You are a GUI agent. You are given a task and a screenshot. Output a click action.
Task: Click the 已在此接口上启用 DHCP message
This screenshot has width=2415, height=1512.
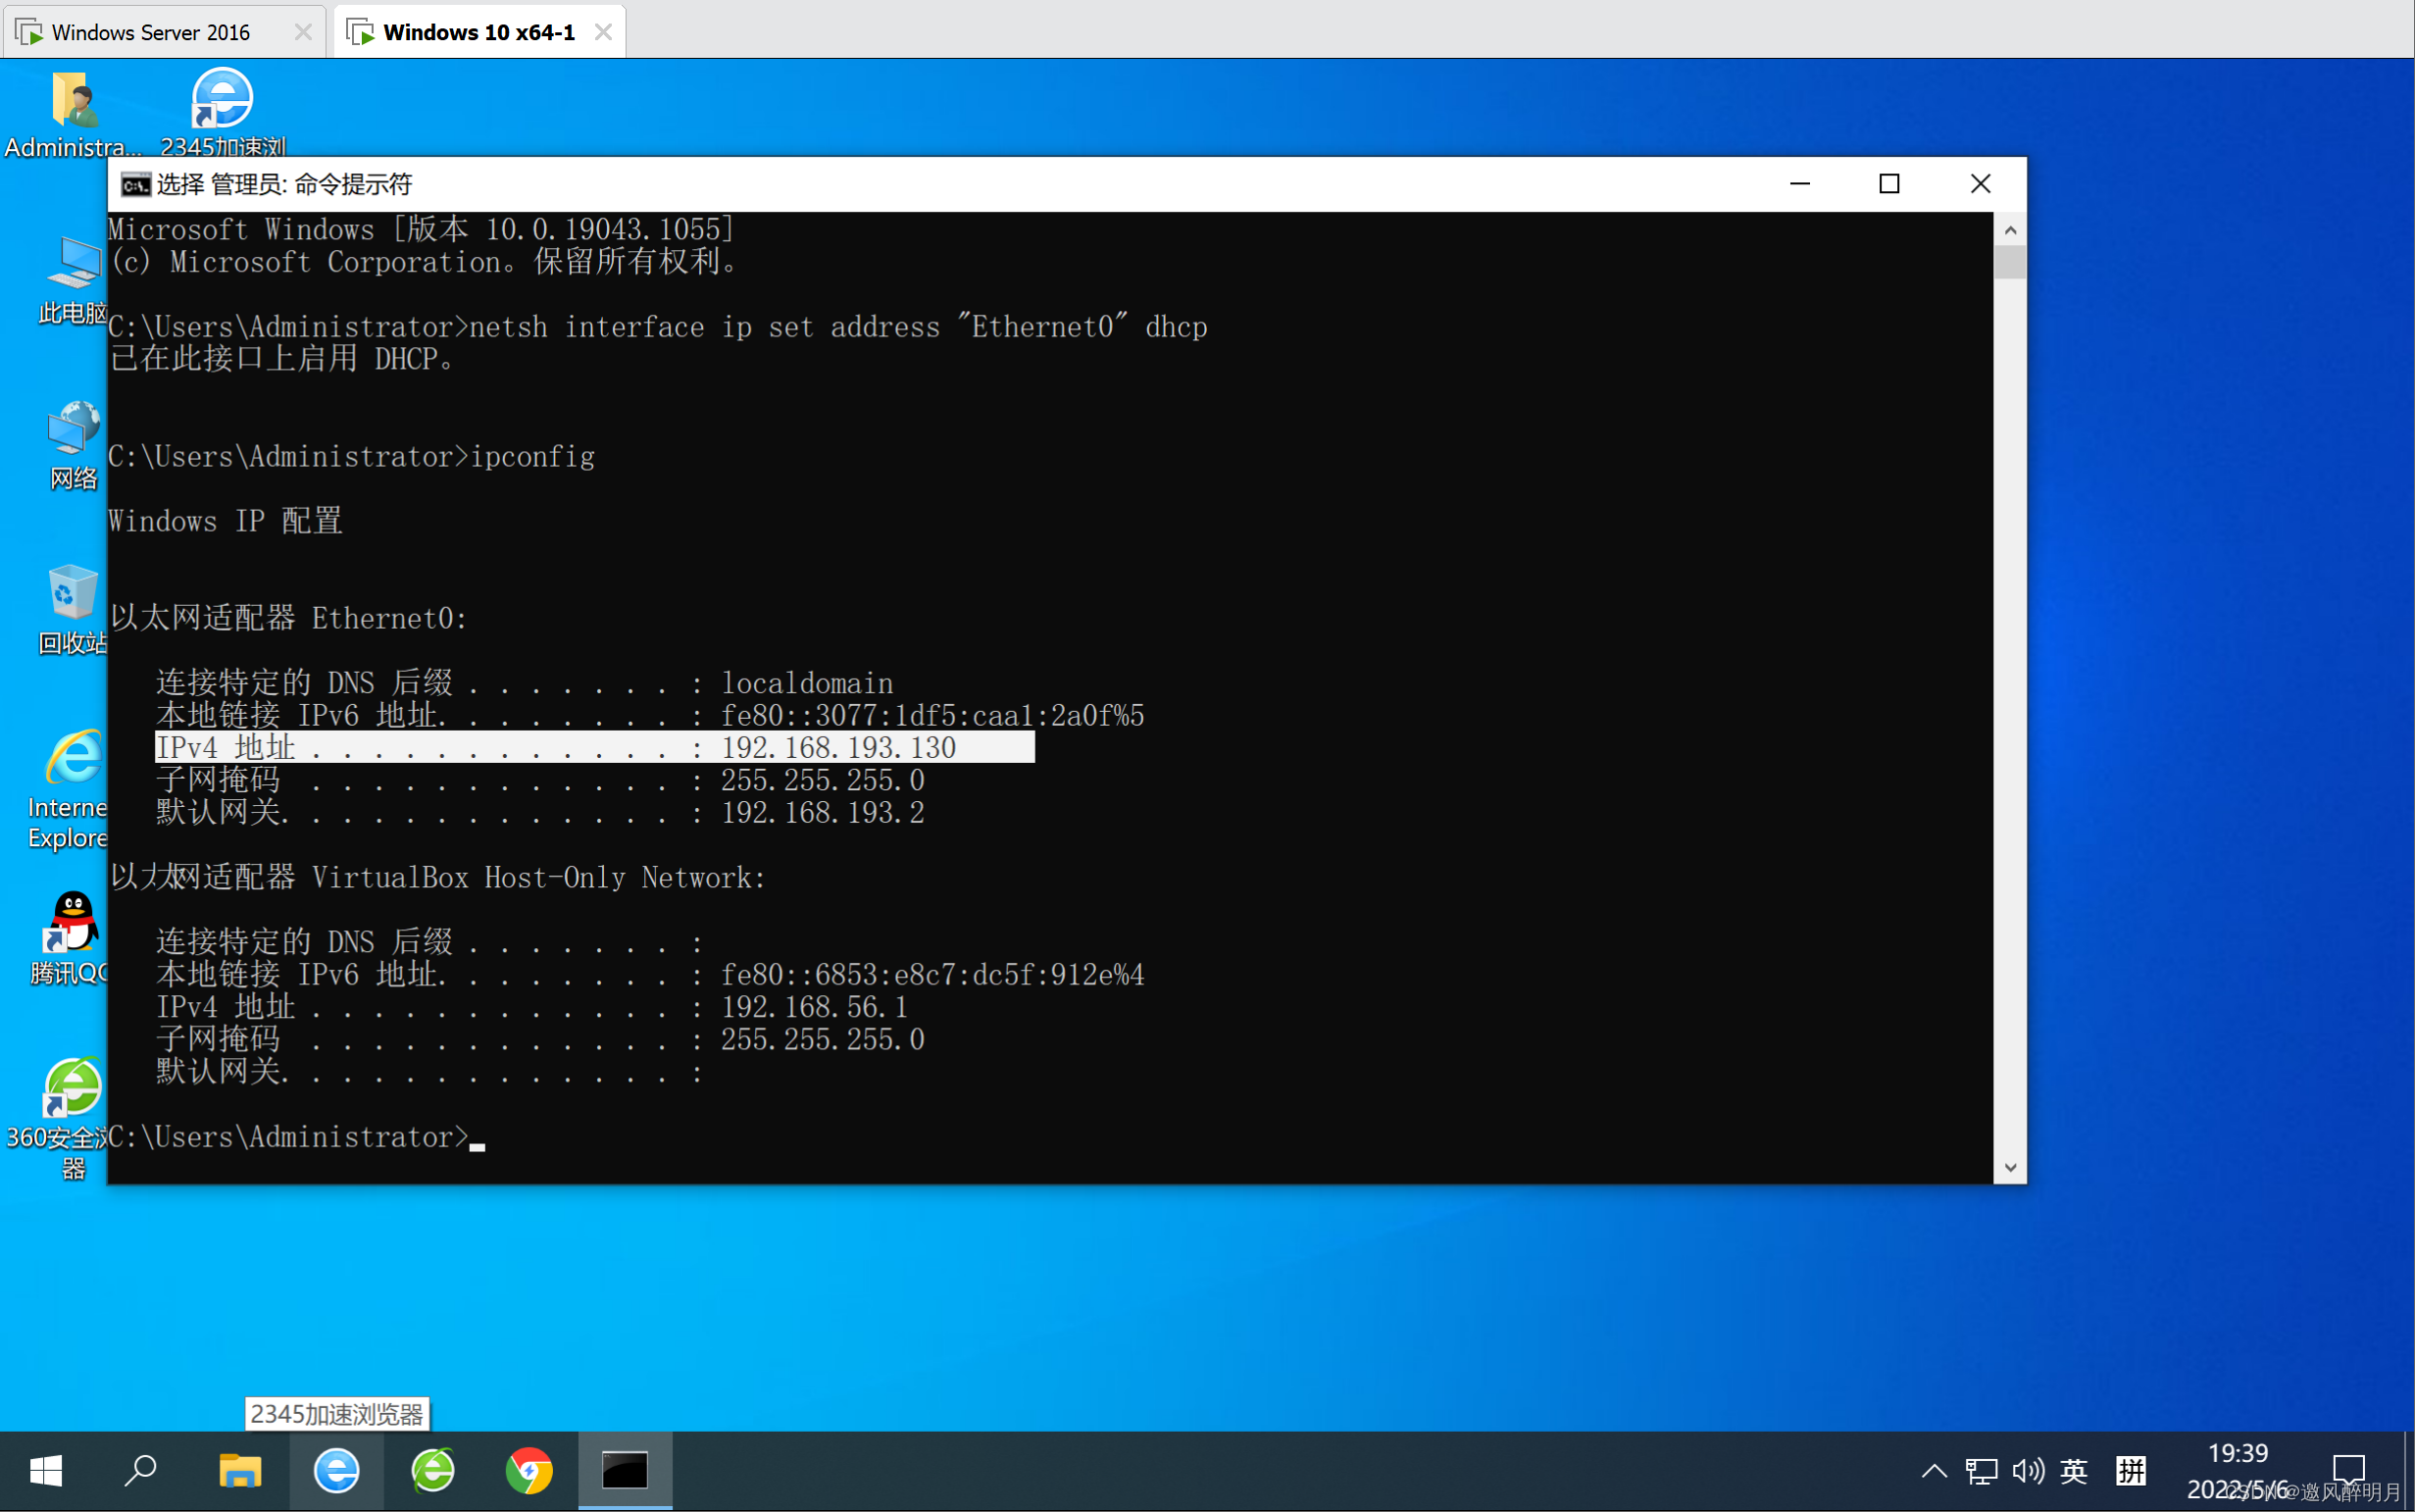[x=281, y=359]
